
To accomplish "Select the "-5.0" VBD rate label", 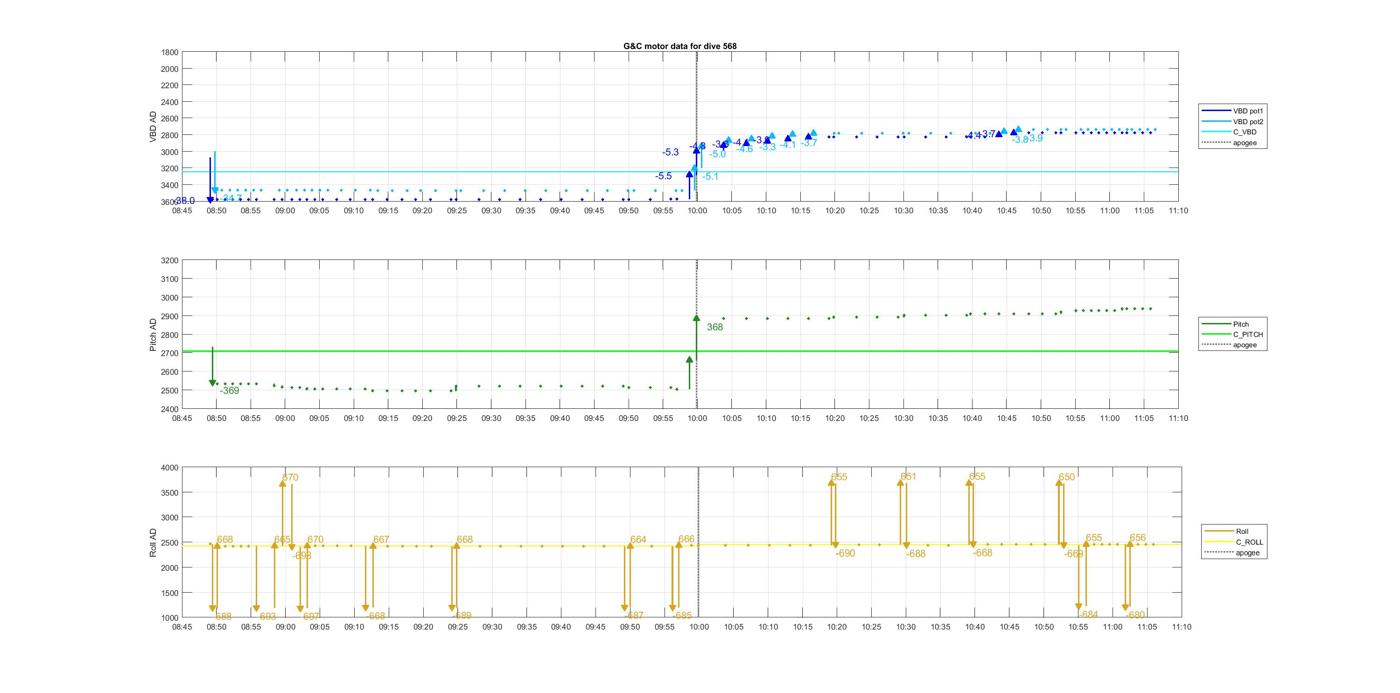I will pyautogui.click(x=718, y=154).
